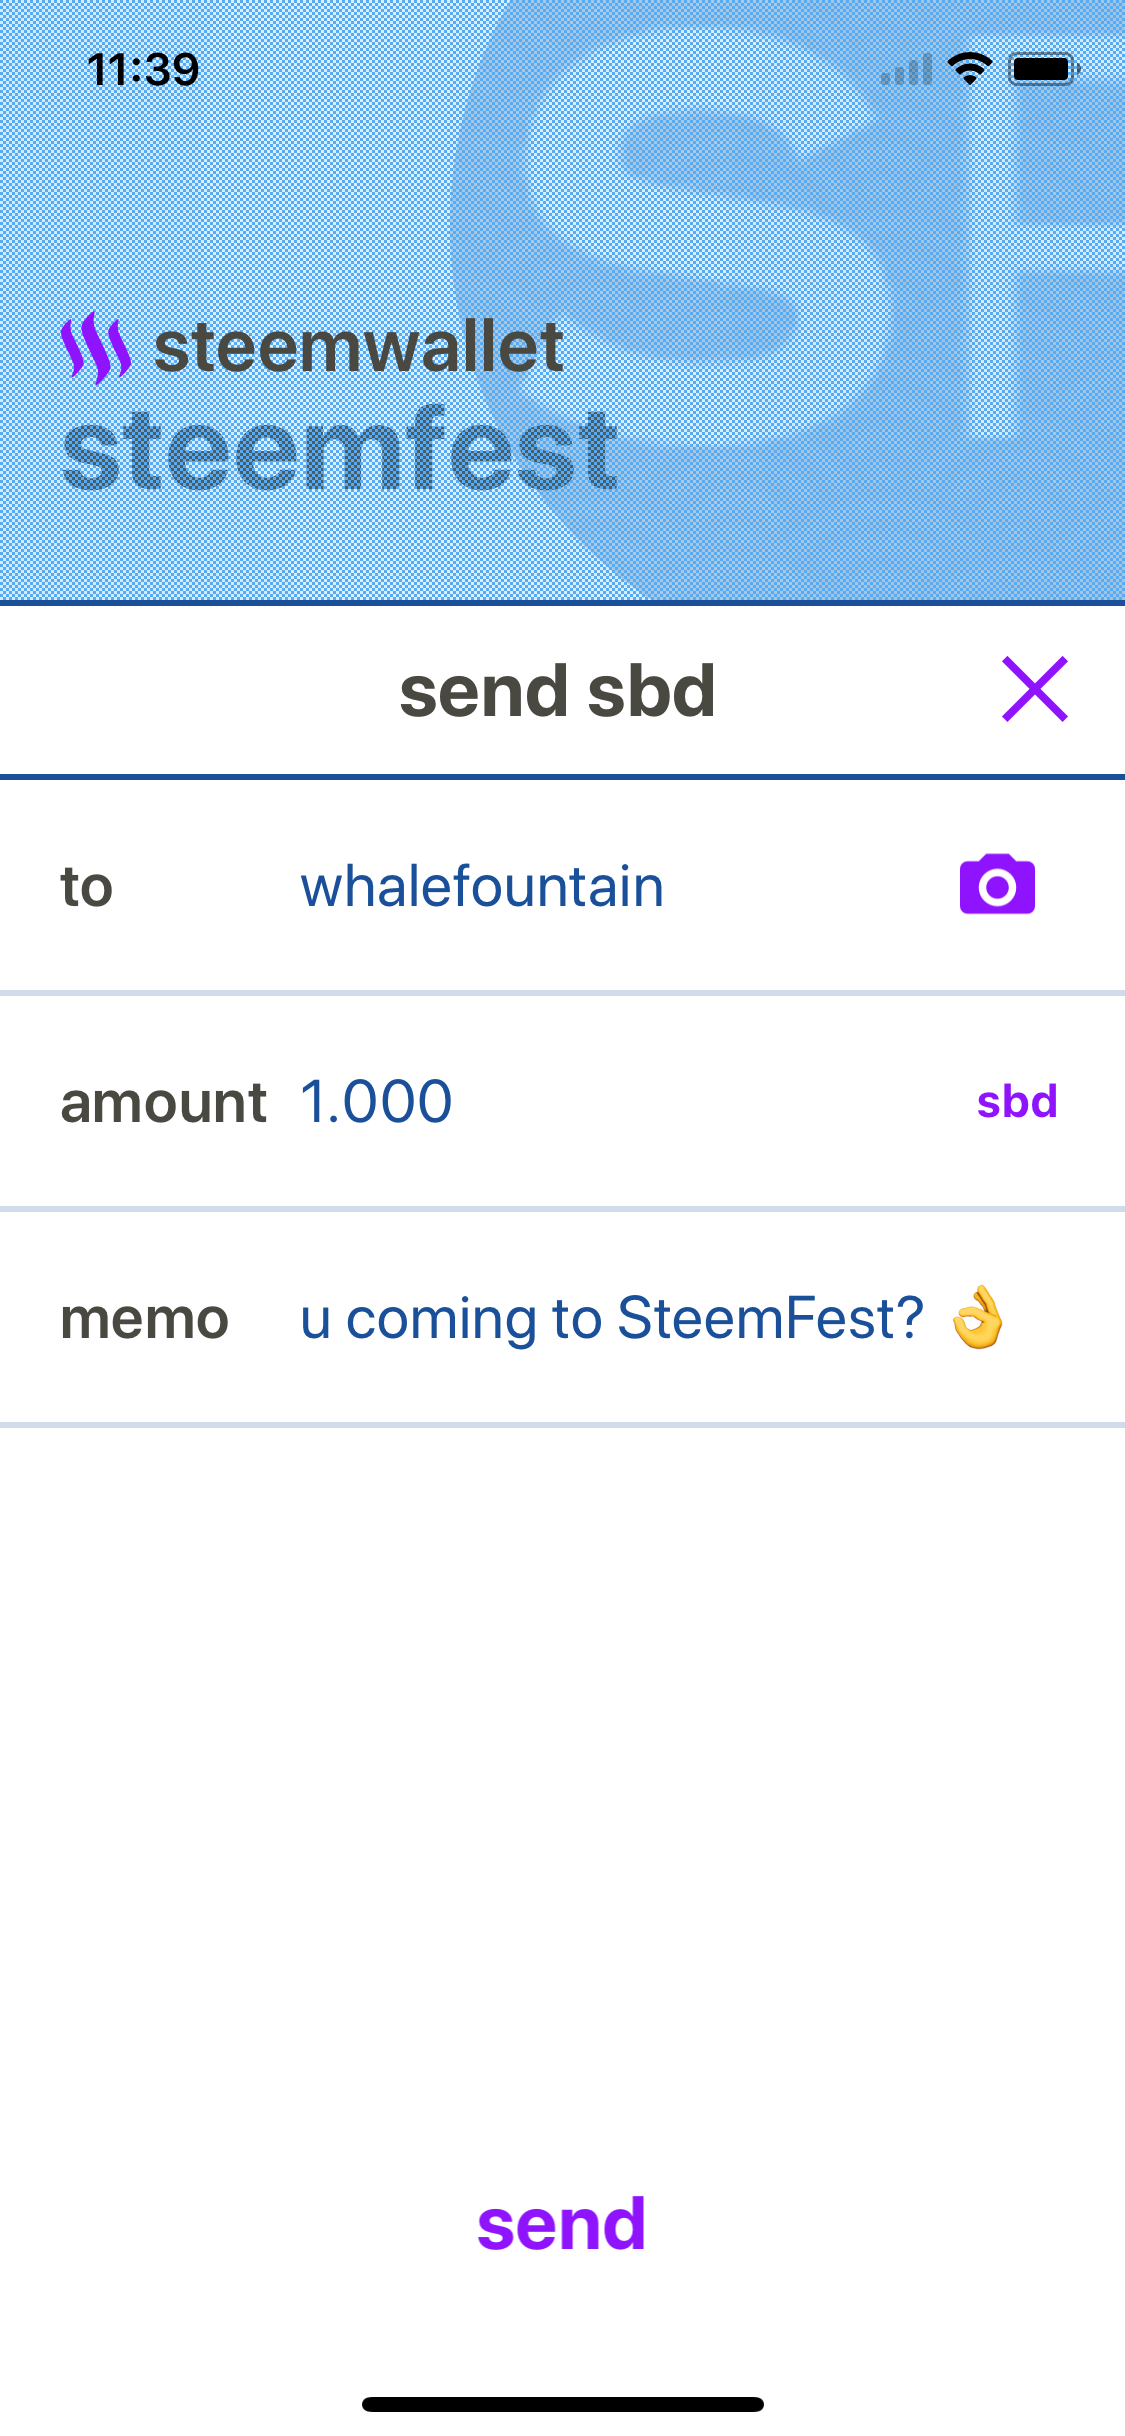The width and height of the screenshot is (1125, 2436).
Task: Tap the 'memo' field label
Action: (x=145, y=1319)
